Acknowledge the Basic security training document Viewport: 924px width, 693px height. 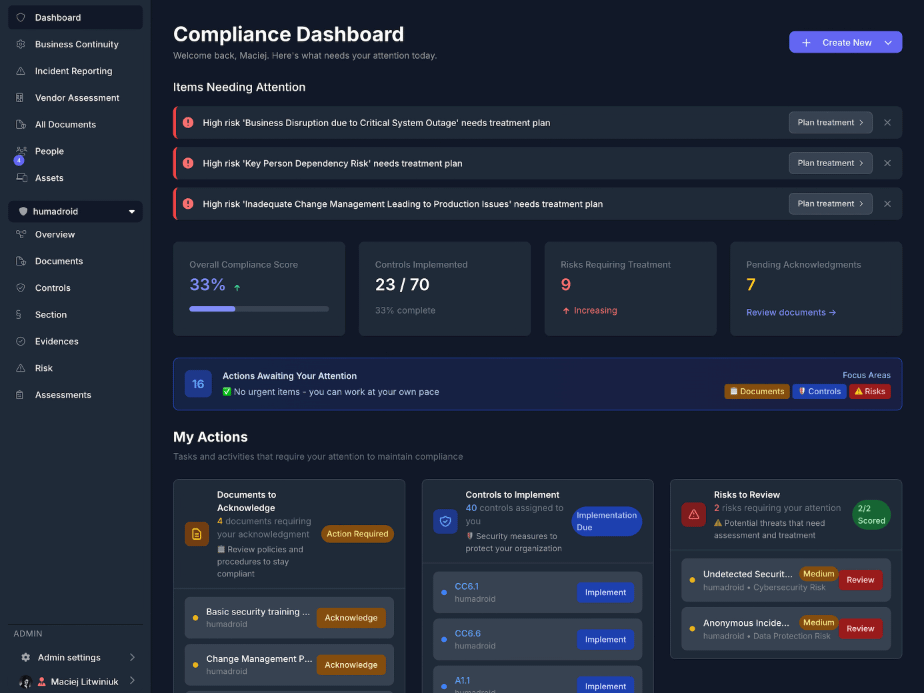tap(351, 618)
